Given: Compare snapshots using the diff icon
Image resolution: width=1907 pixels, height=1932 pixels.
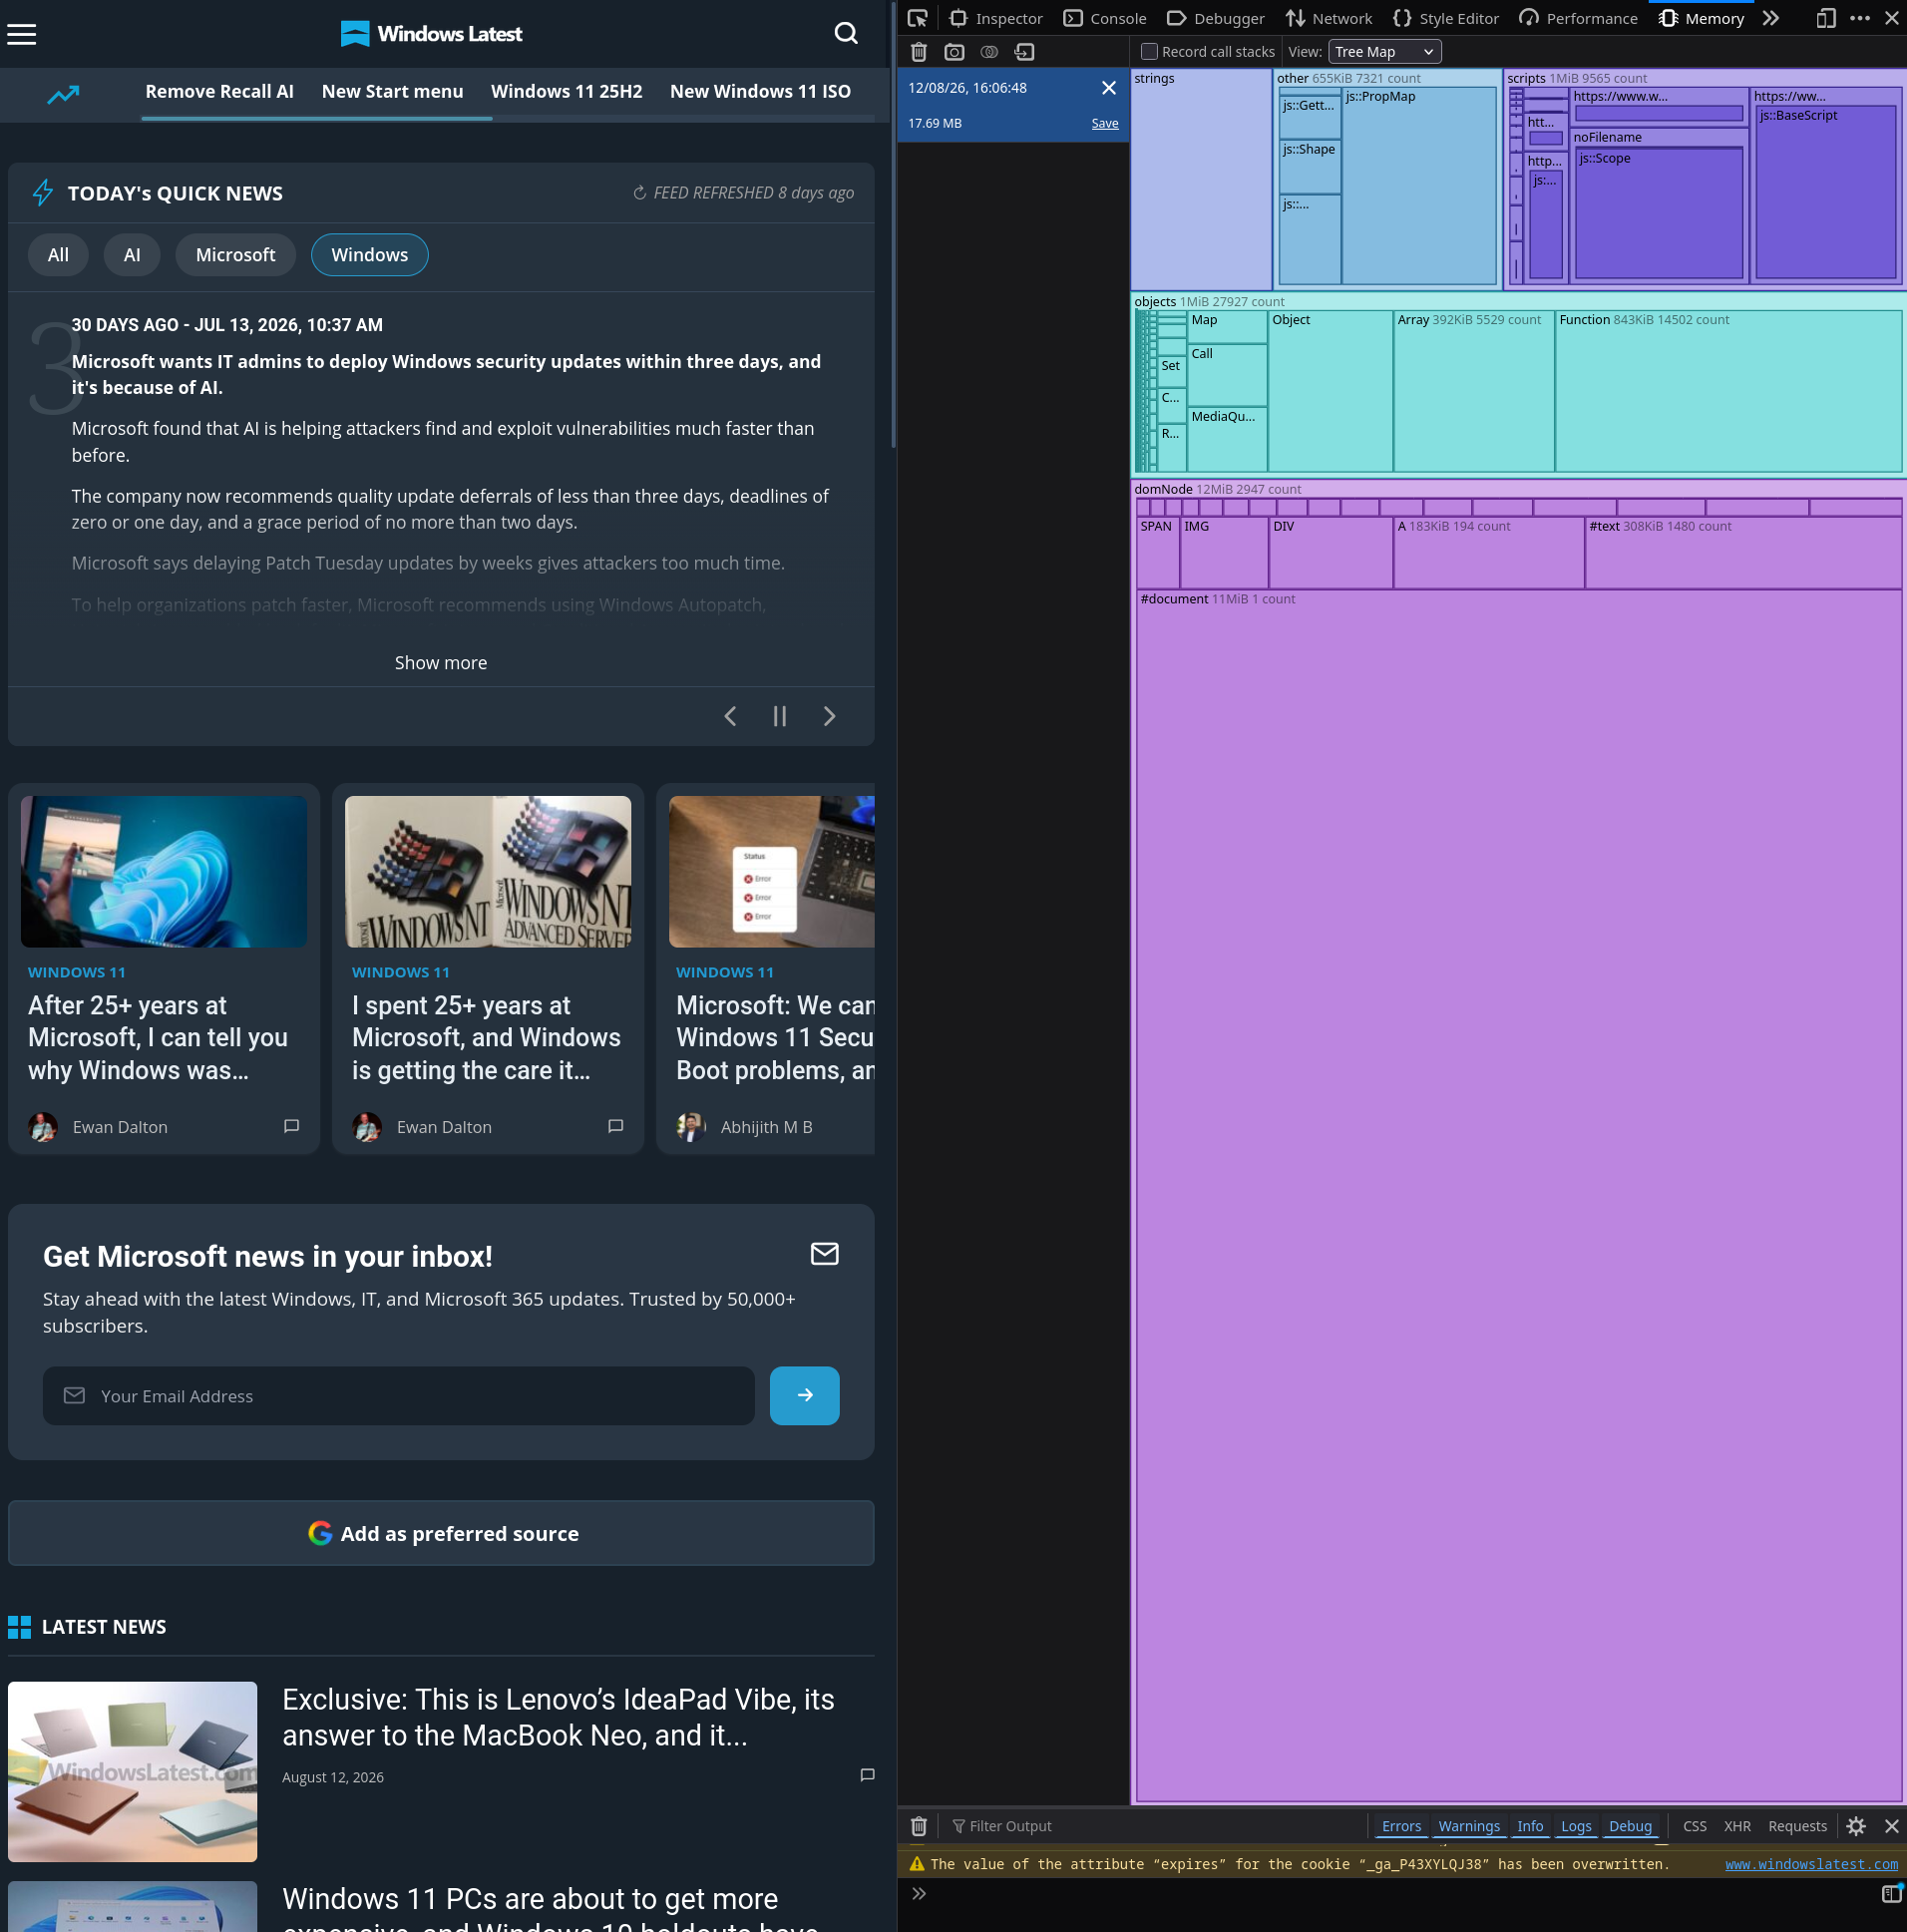Looking at the screenshot, I should pyautogui.click(x=989, y=52).
